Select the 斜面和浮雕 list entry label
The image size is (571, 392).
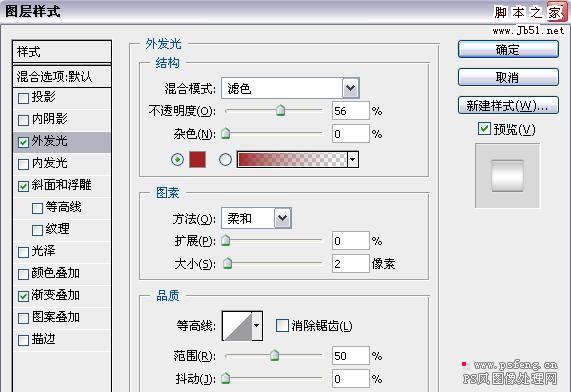point(62,185)
